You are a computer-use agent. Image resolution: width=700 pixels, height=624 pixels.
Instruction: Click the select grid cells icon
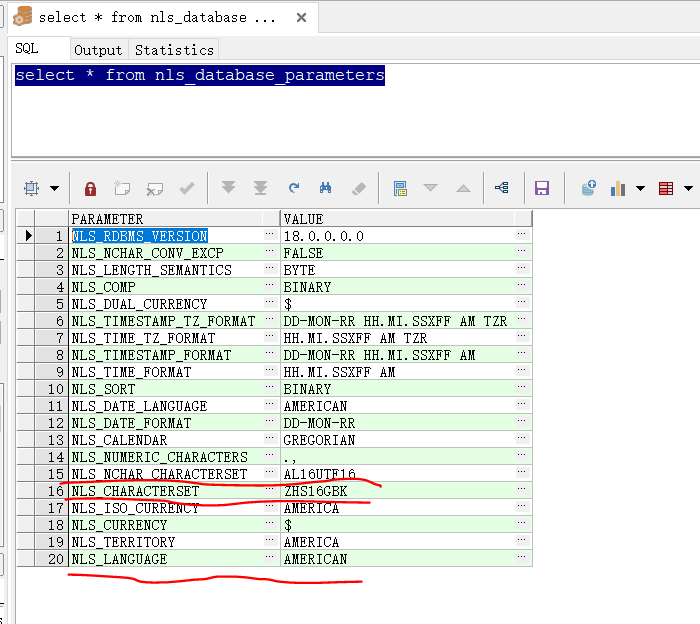click(32, 188)
